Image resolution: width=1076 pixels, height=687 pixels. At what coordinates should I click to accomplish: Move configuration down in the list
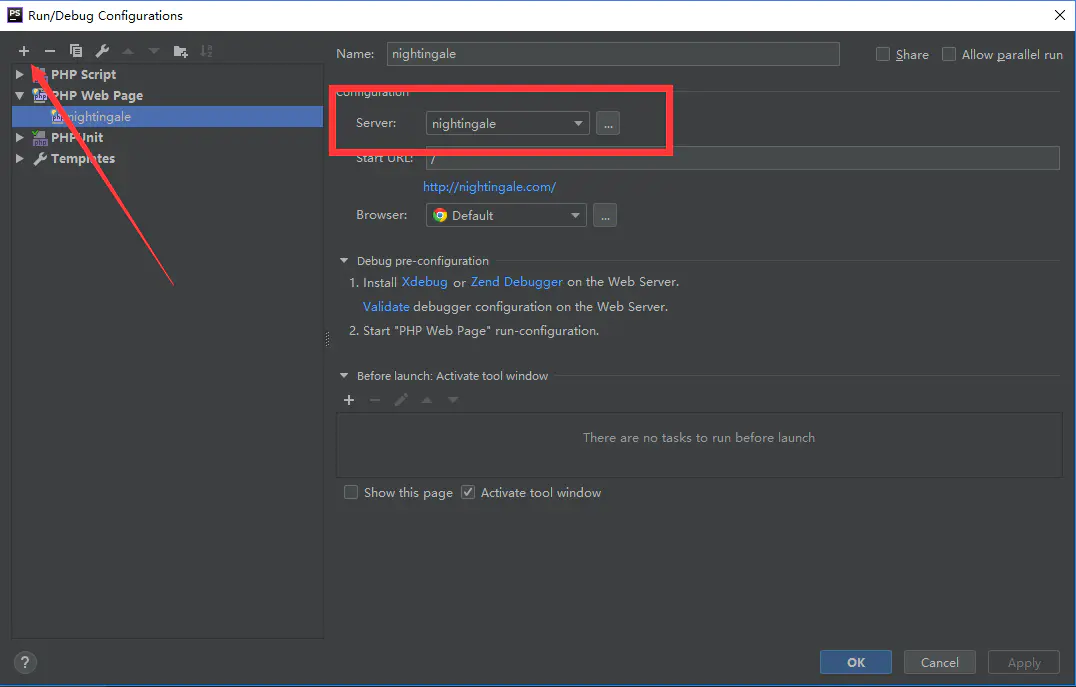point(154,51)
